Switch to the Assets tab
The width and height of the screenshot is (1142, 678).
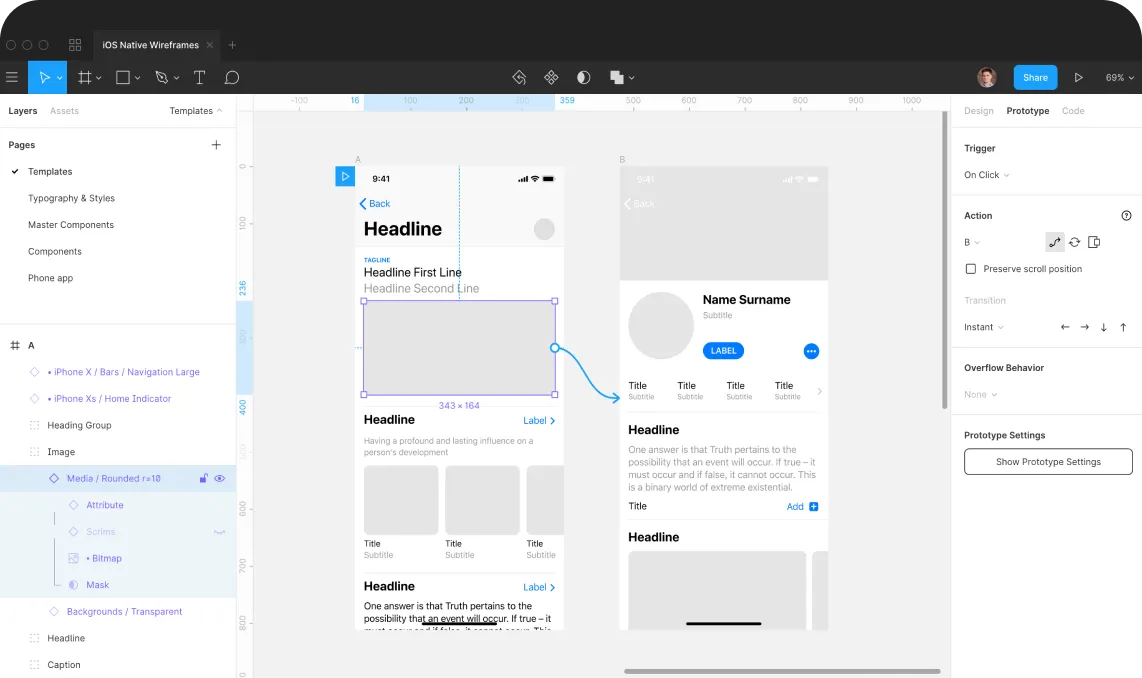(64, 111)
